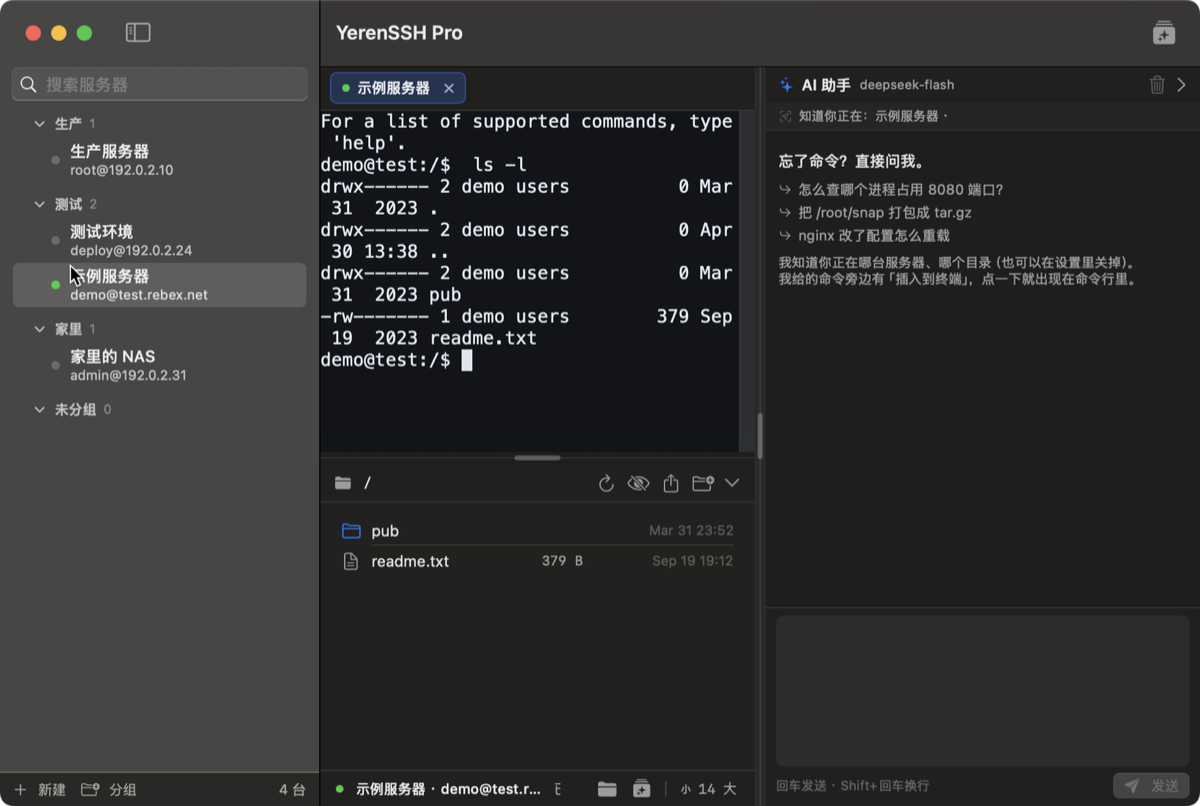Open the pub folder
Viewport: 1200px width, 806px height.
tap(537, 531)
